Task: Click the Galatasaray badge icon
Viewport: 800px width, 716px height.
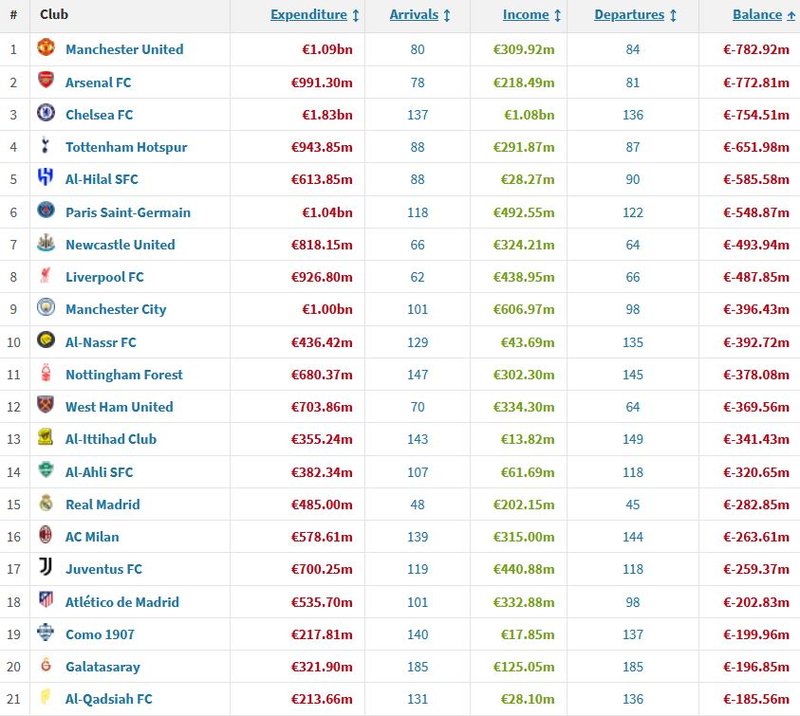Action: (46, 664)
